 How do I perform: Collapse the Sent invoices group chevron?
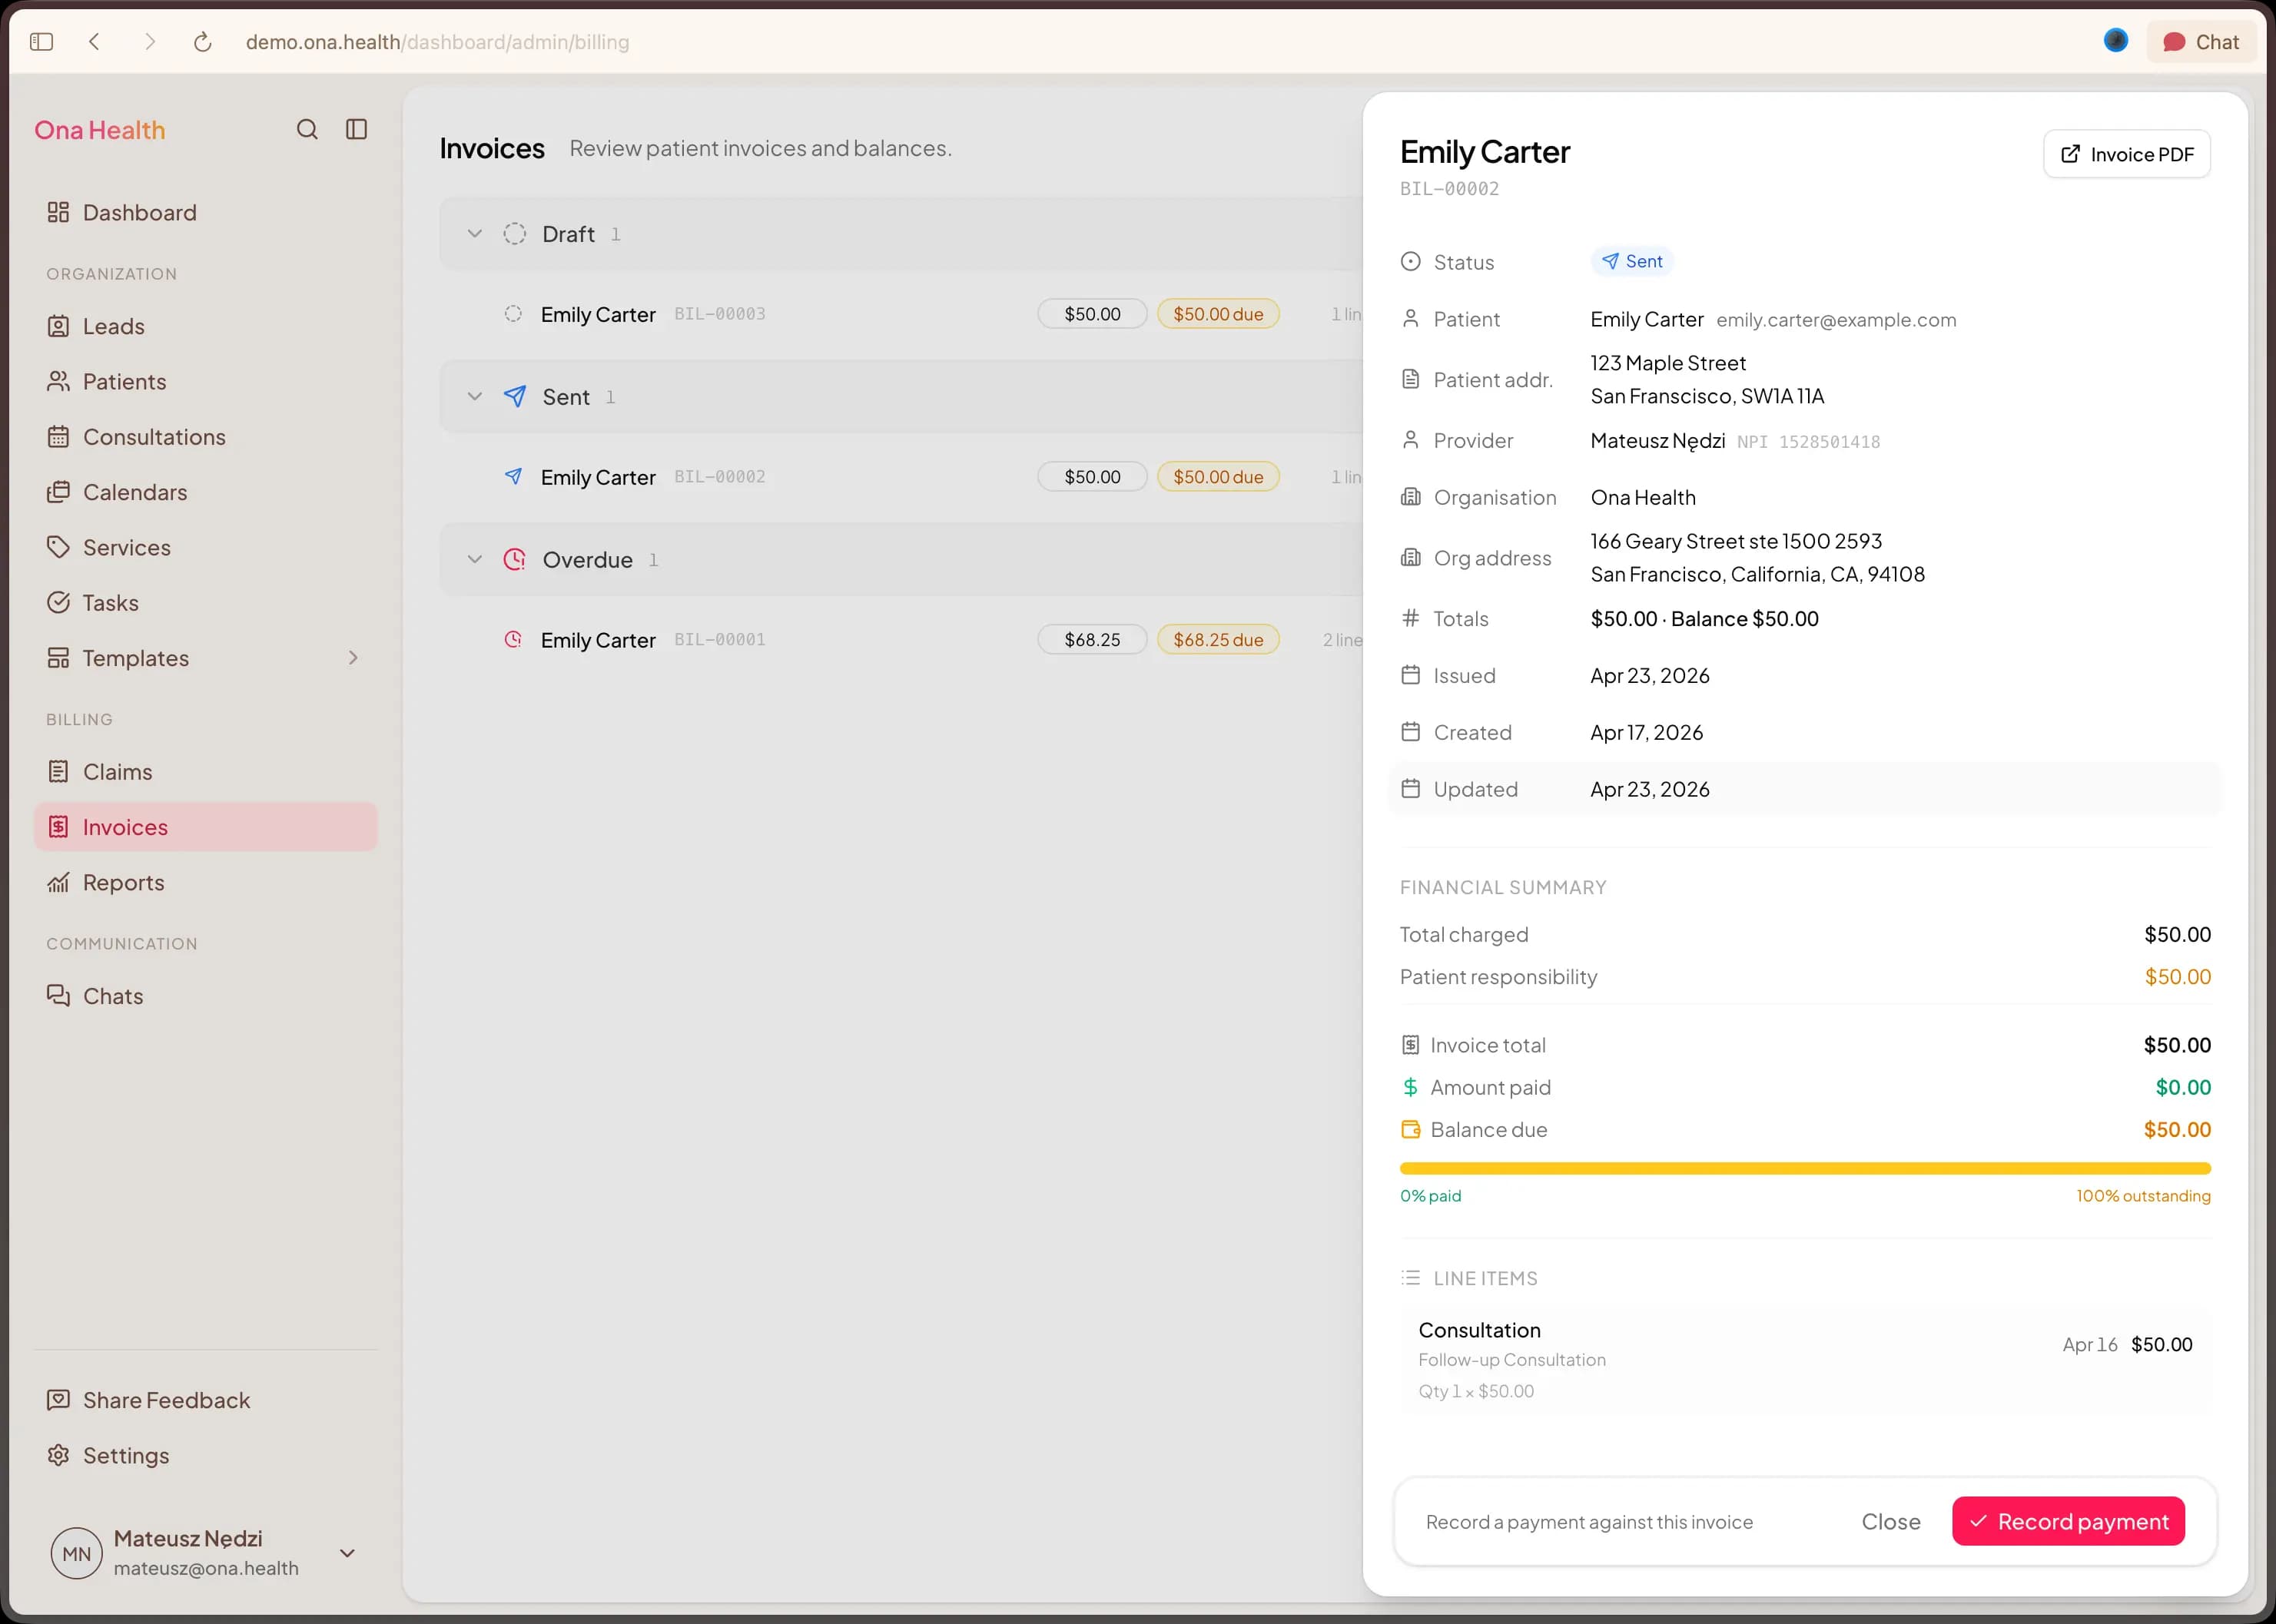pyautogui.click(x=474, y=396)
